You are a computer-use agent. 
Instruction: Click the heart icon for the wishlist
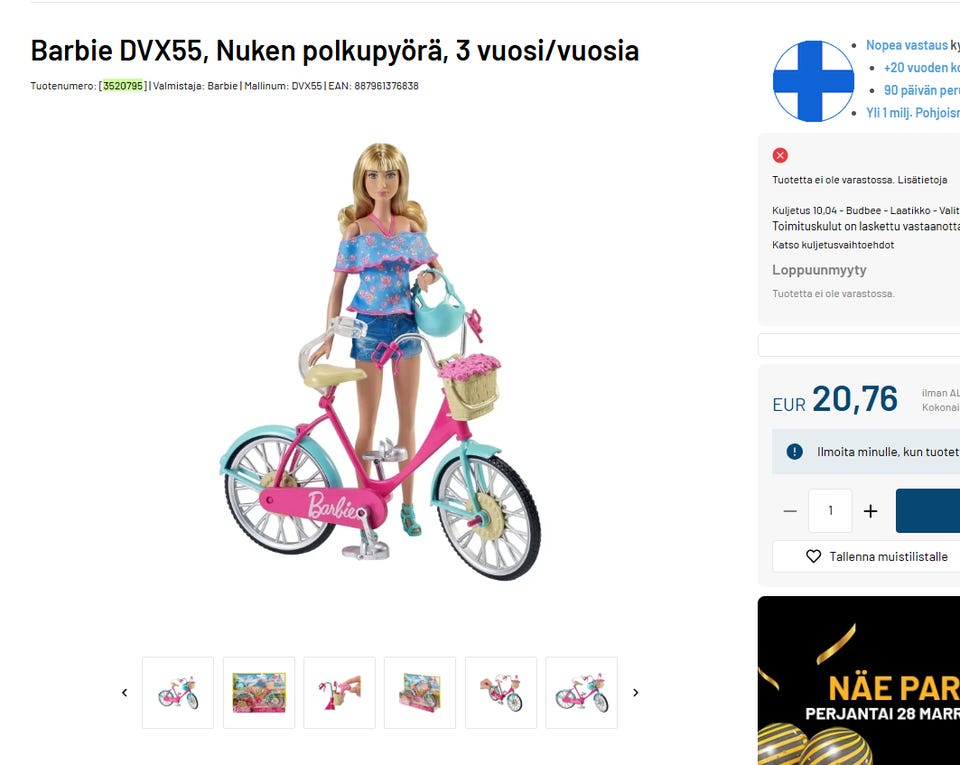tap(814, 556)
